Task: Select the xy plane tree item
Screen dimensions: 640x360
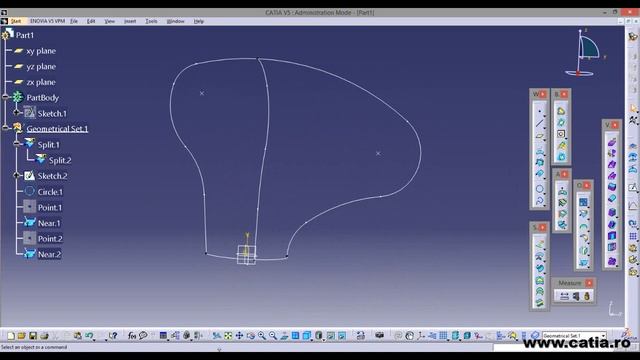Action: point(41,51)
